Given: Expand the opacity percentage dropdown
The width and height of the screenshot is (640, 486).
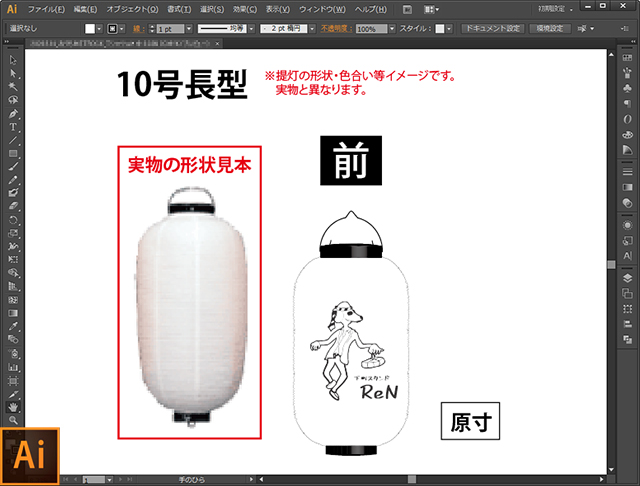Looking at the screenshot, I should (x=393, y=29).
